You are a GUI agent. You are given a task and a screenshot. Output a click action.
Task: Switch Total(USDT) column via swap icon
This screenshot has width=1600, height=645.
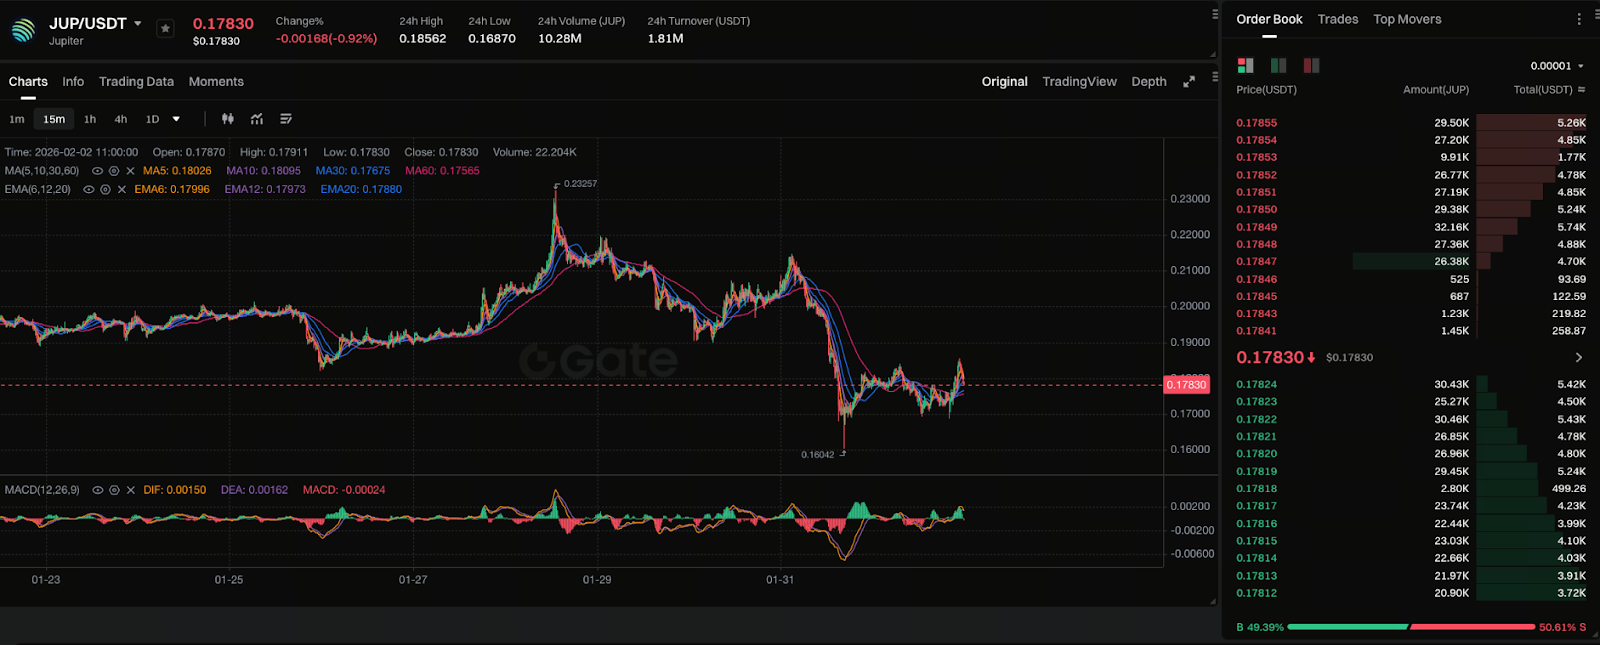pos(1581,90)
